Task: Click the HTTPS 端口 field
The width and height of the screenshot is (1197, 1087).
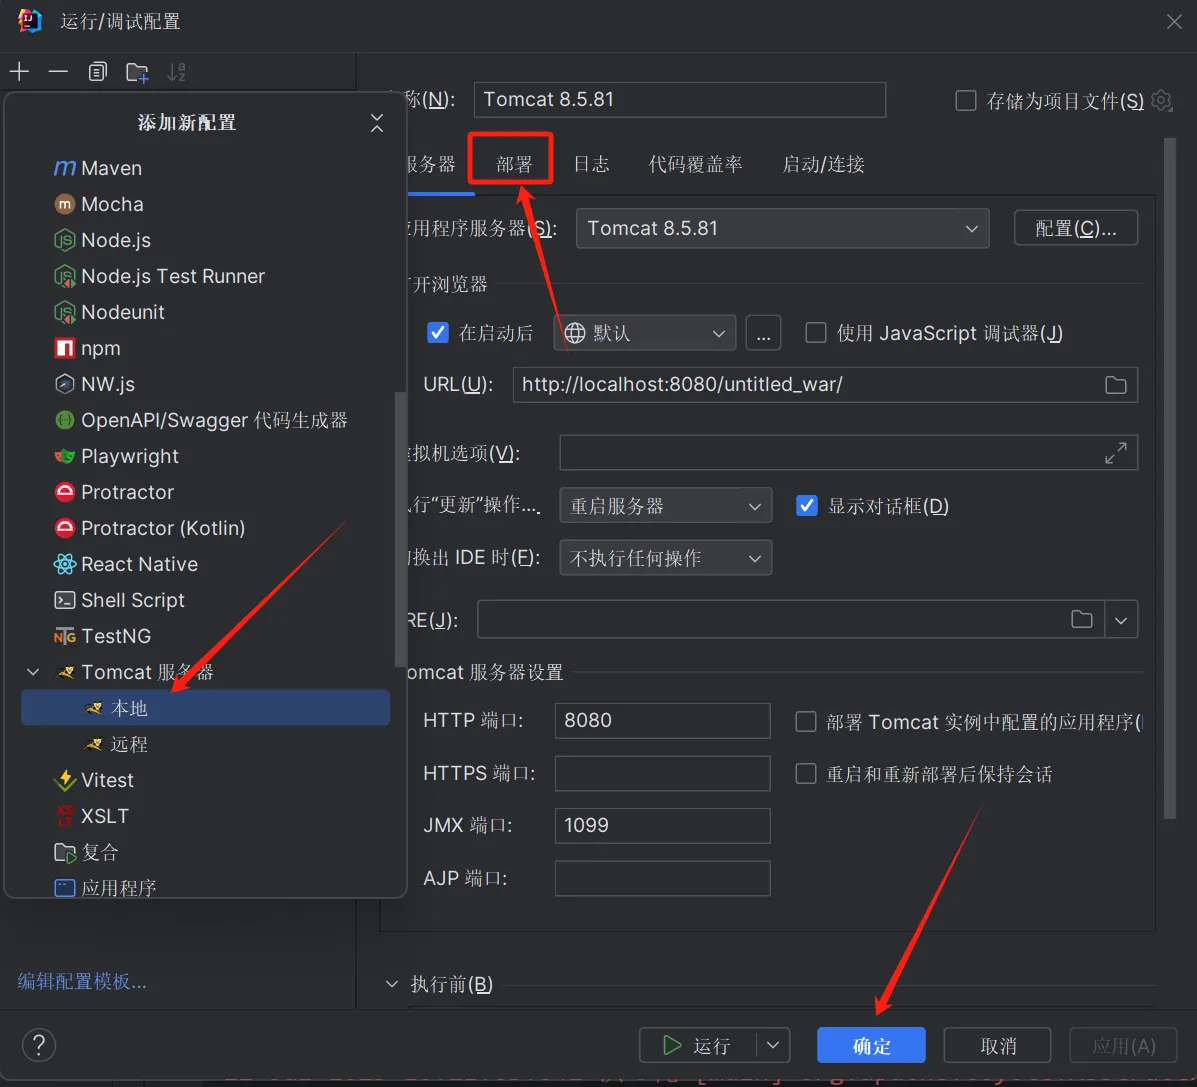Action: click(x=662, y=773)
